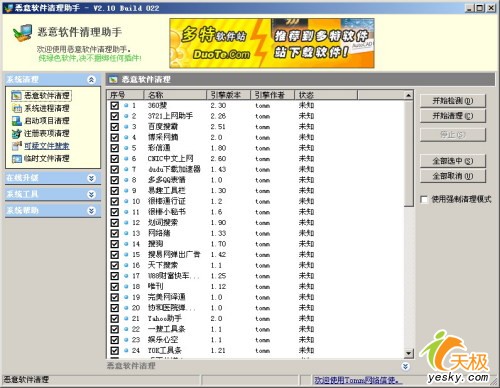Select the 临时文件清理 icon
Viewport: 500px width, 388px height.
[17, 159]
